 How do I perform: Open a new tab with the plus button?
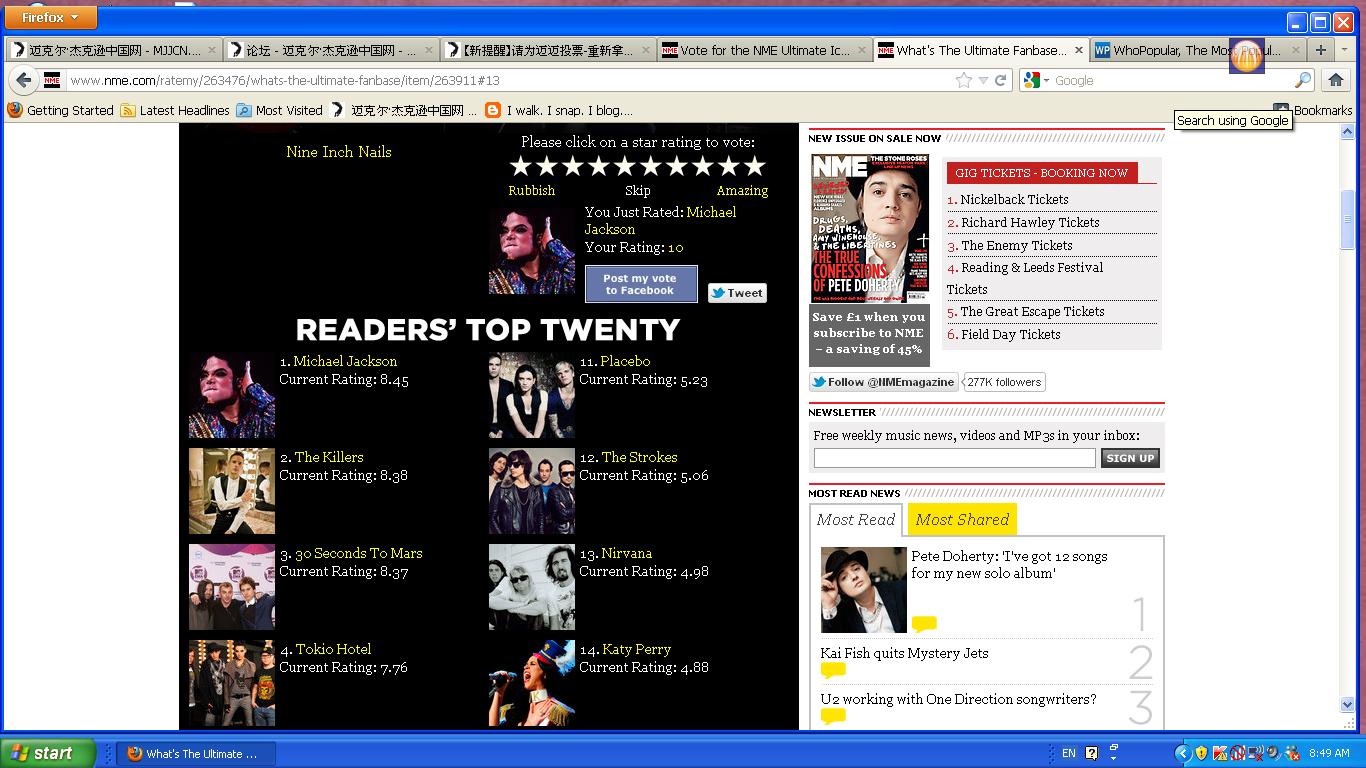click(x=1321, y=50)
